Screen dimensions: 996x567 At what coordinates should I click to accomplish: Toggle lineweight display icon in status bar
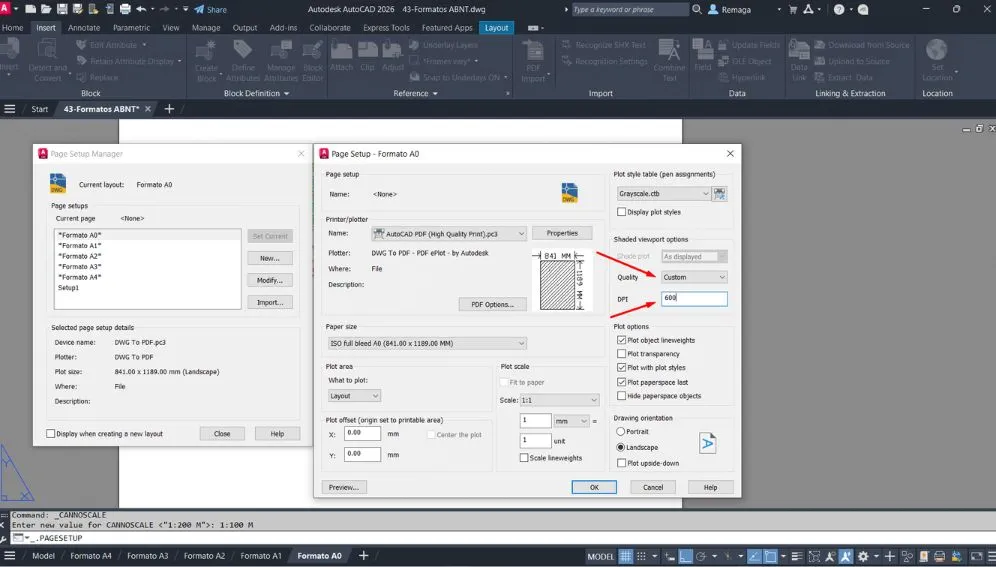click(797, 556)
